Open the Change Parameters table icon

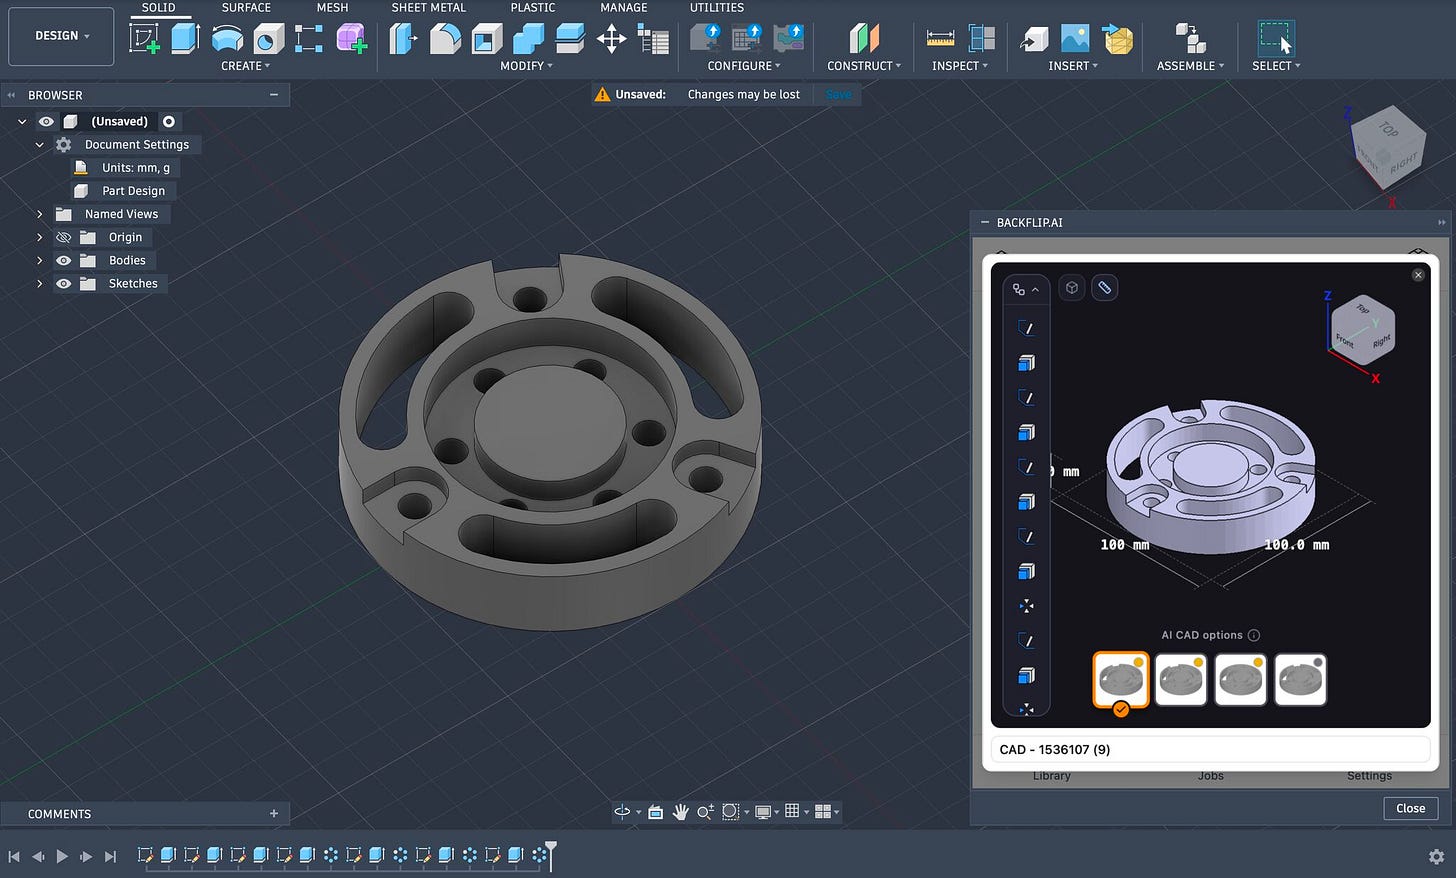[x=653, y=40]
